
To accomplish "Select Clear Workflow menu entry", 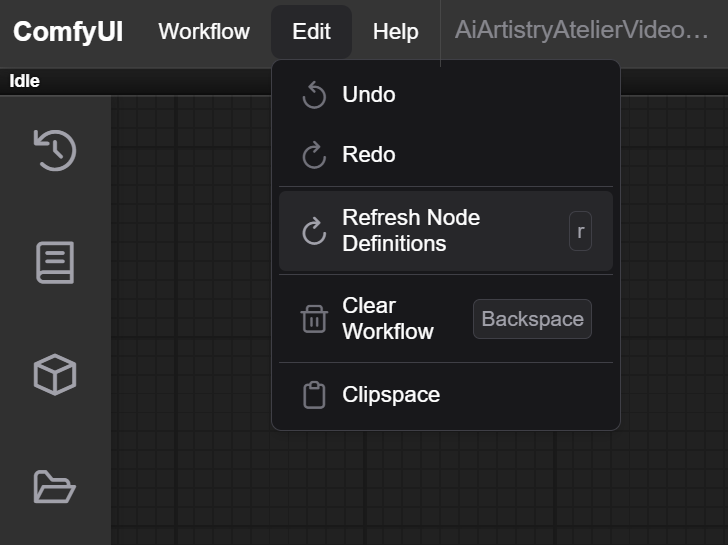I will pyautogui.click(x=446, y=318).
